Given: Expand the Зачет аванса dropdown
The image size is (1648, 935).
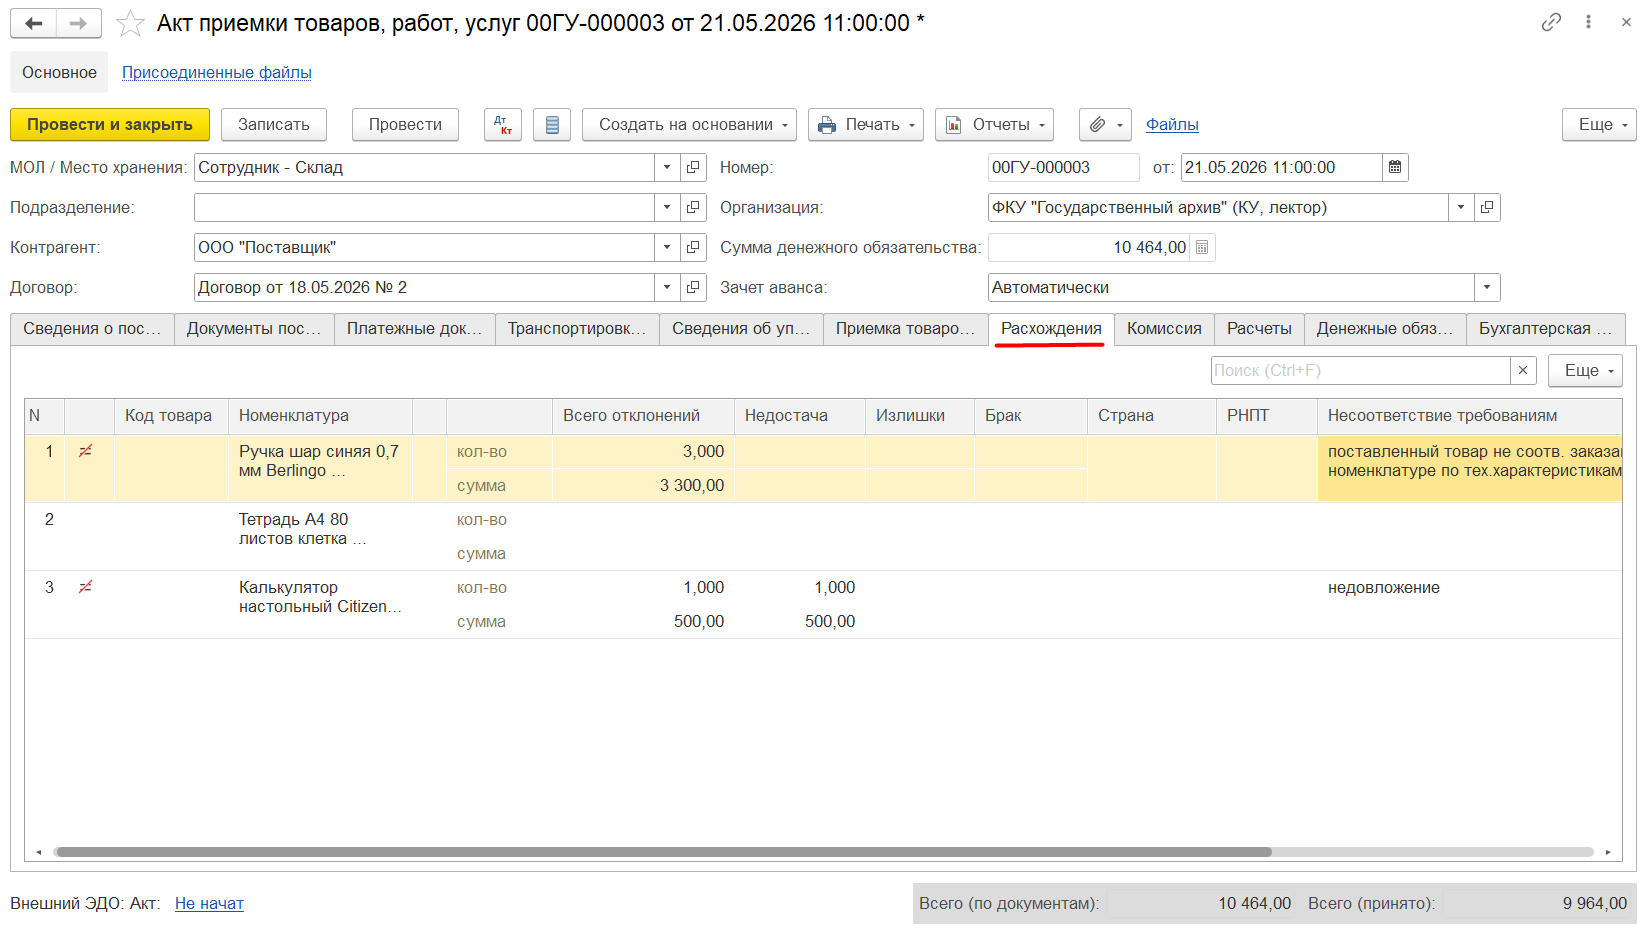Looking at the screenshot, I should coord(1487,287).
